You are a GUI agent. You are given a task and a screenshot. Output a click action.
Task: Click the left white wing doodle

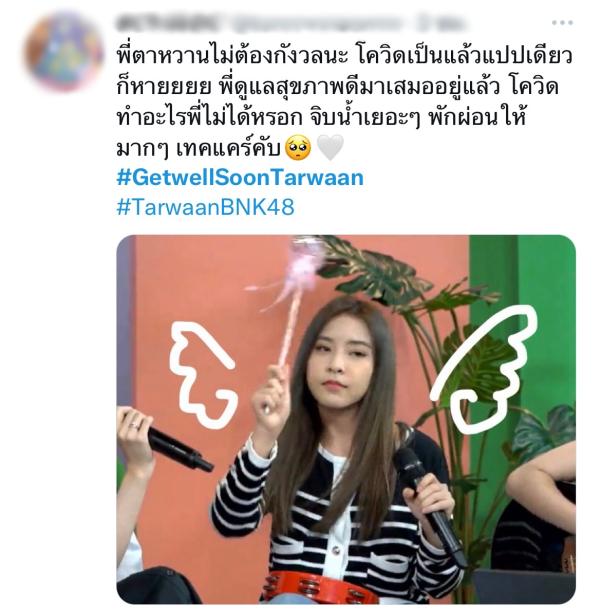coord(202,375)
